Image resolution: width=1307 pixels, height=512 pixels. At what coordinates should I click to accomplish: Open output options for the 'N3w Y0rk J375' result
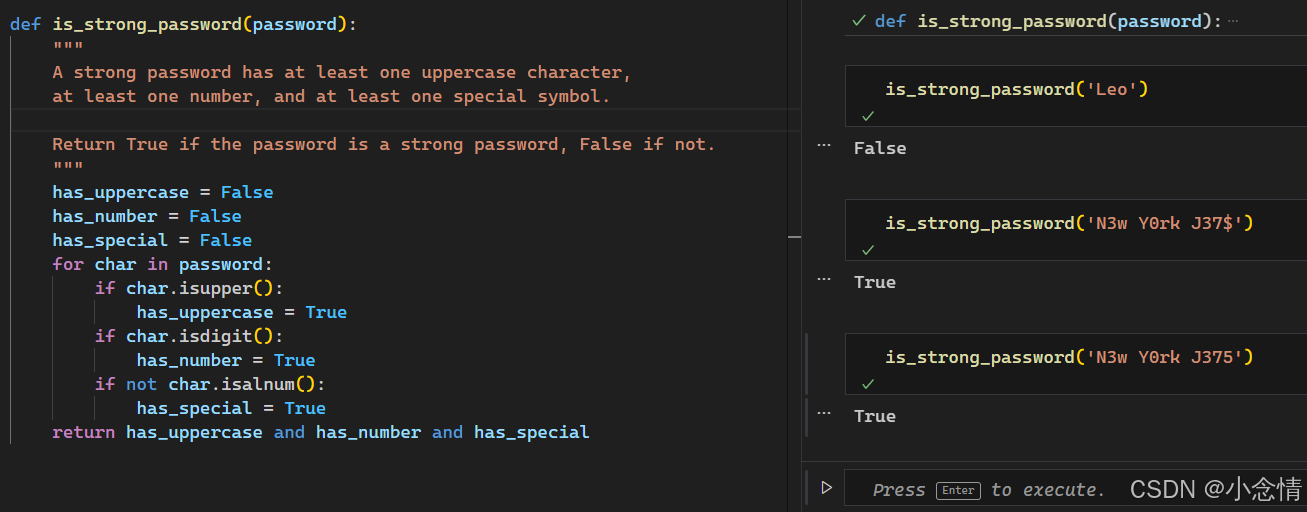(x=824, y=413)
